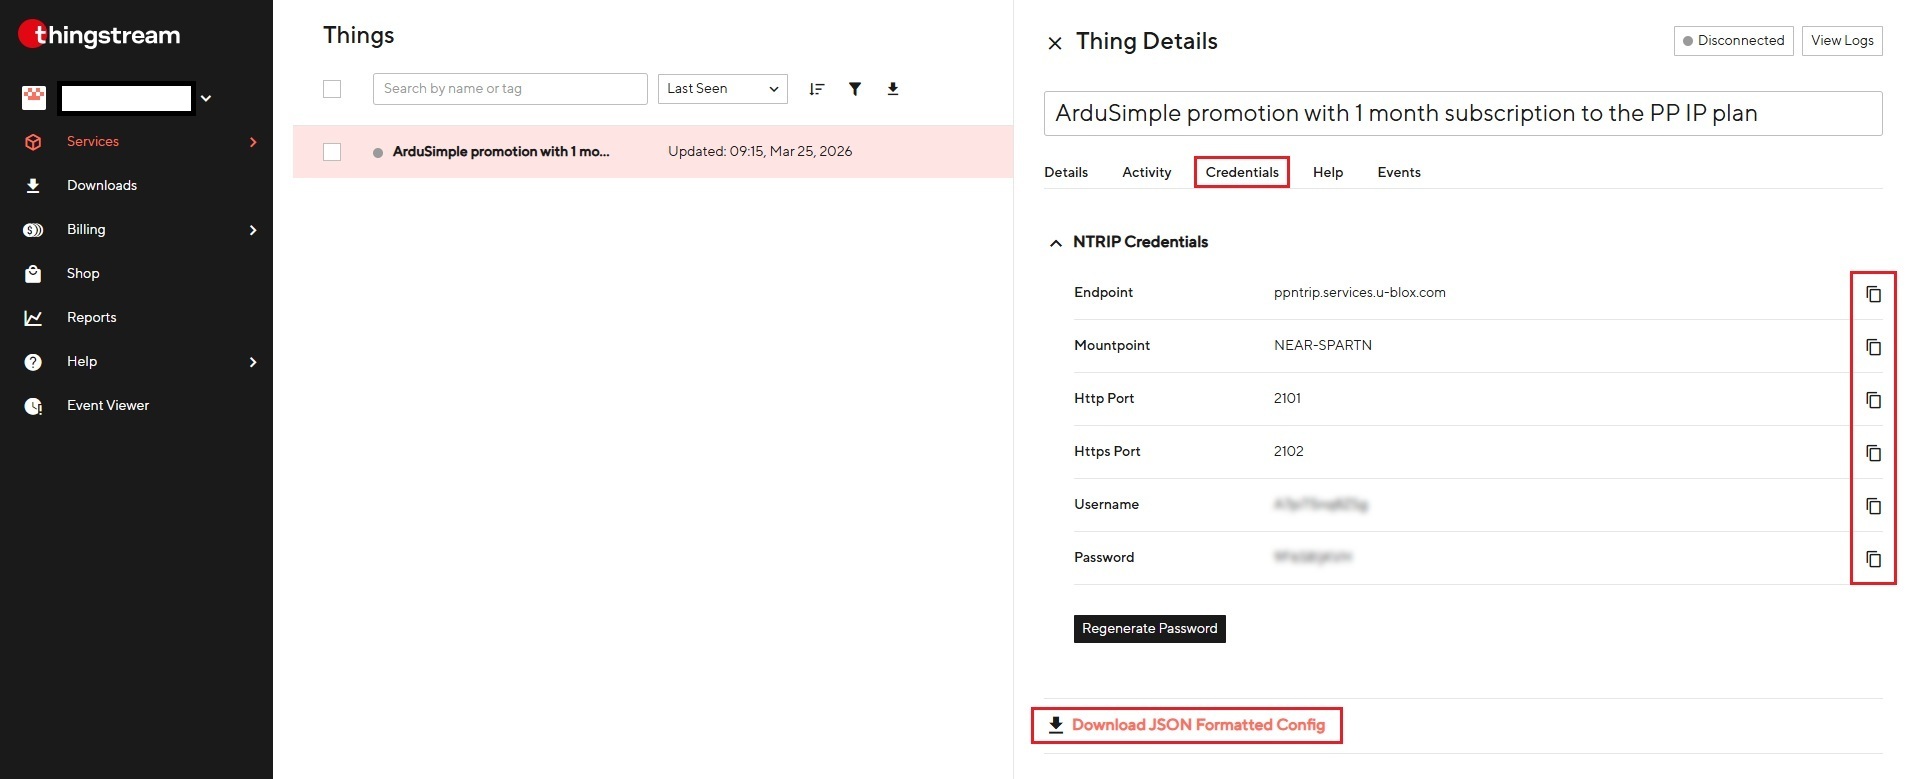1913x779 pixels.
Task: Copy the Endpoint value to clipboard
Action: 1873,294
